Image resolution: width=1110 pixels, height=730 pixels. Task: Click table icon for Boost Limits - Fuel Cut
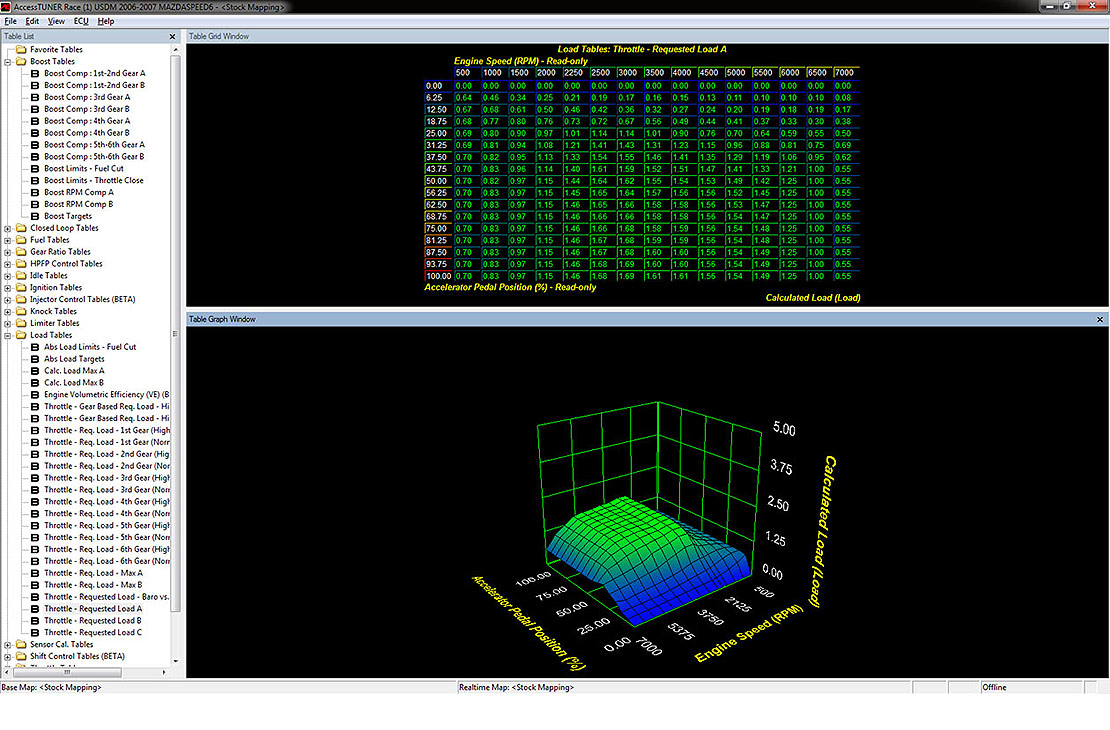pyautogui.click(x=35, y=169)
